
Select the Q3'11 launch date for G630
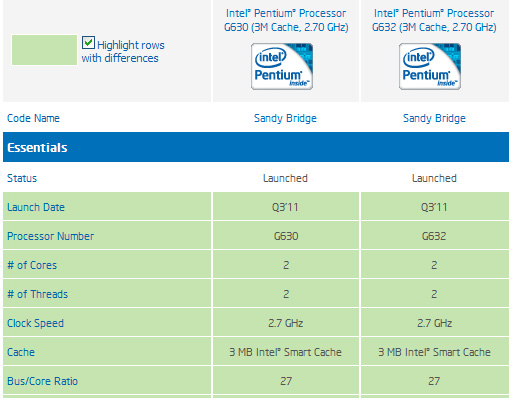285,207
